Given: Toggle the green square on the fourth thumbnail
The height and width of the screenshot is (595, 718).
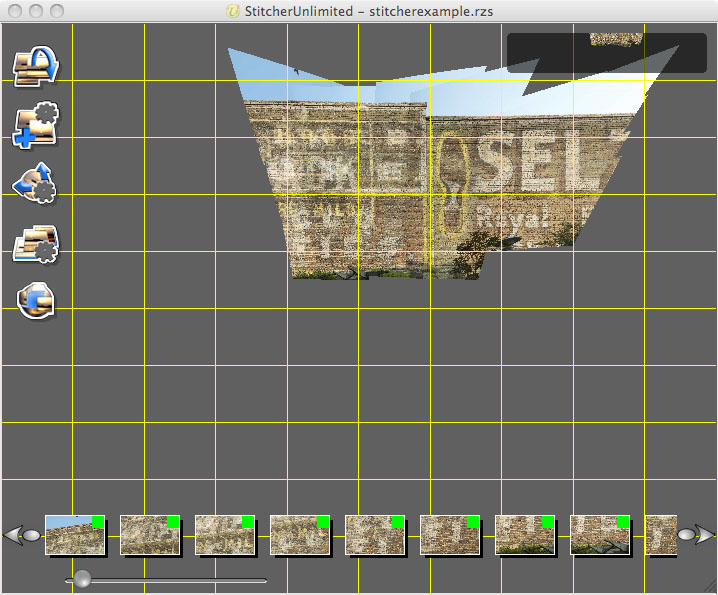Looking at the screenshot, I should (323, 522).
